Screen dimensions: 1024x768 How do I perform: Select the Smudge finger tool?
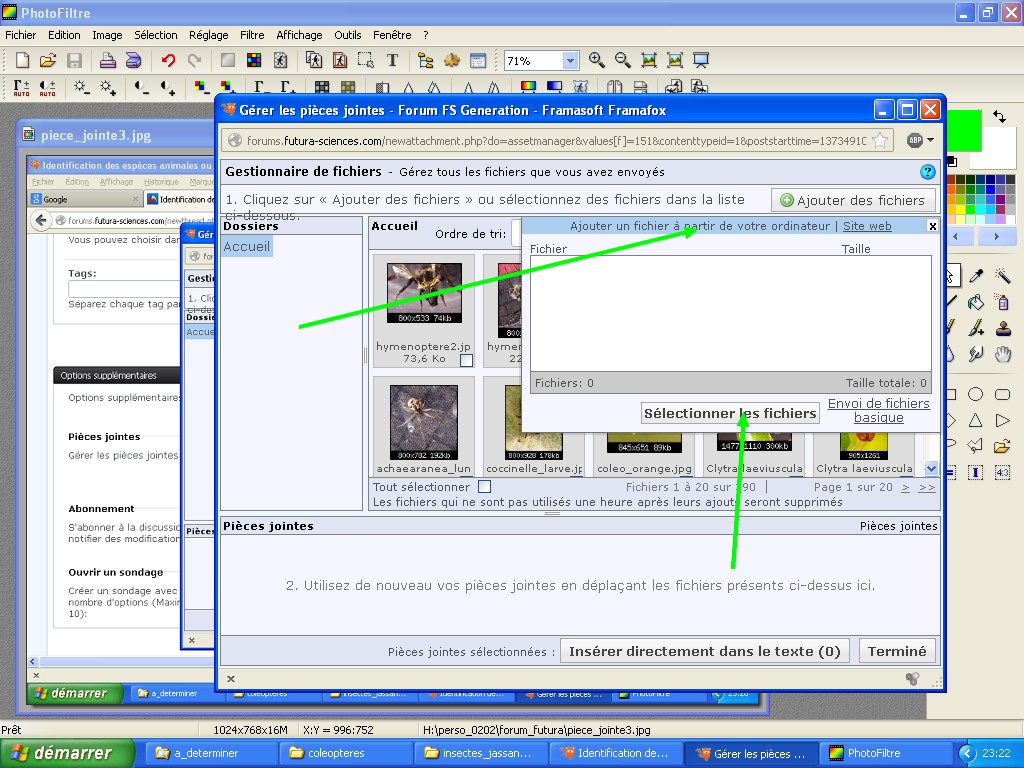click(976, 355)
